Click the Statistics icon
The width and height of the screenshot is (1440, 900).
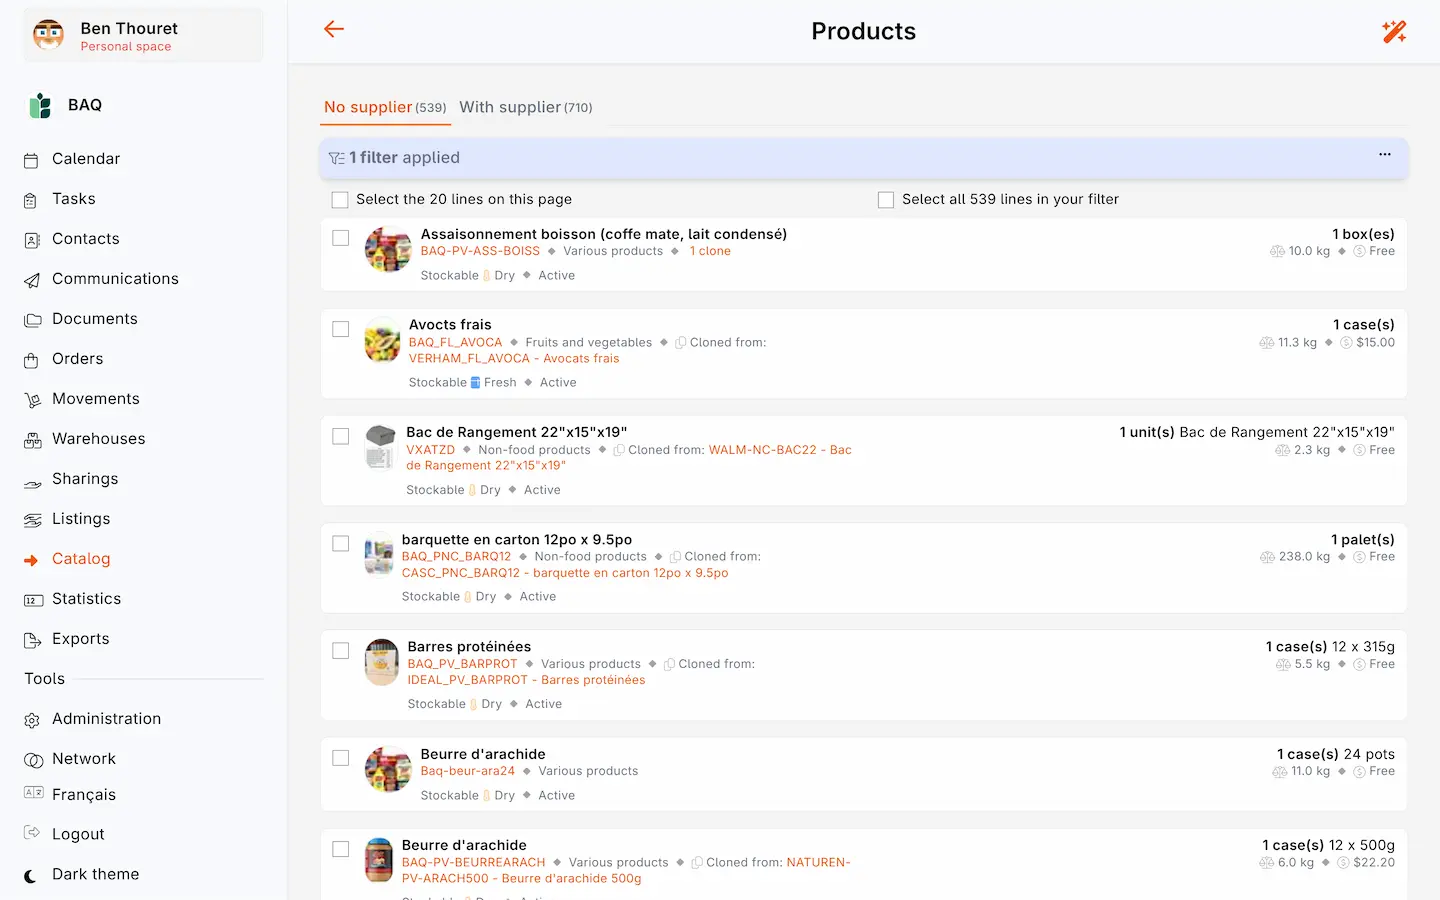click(x=32, y=600)
